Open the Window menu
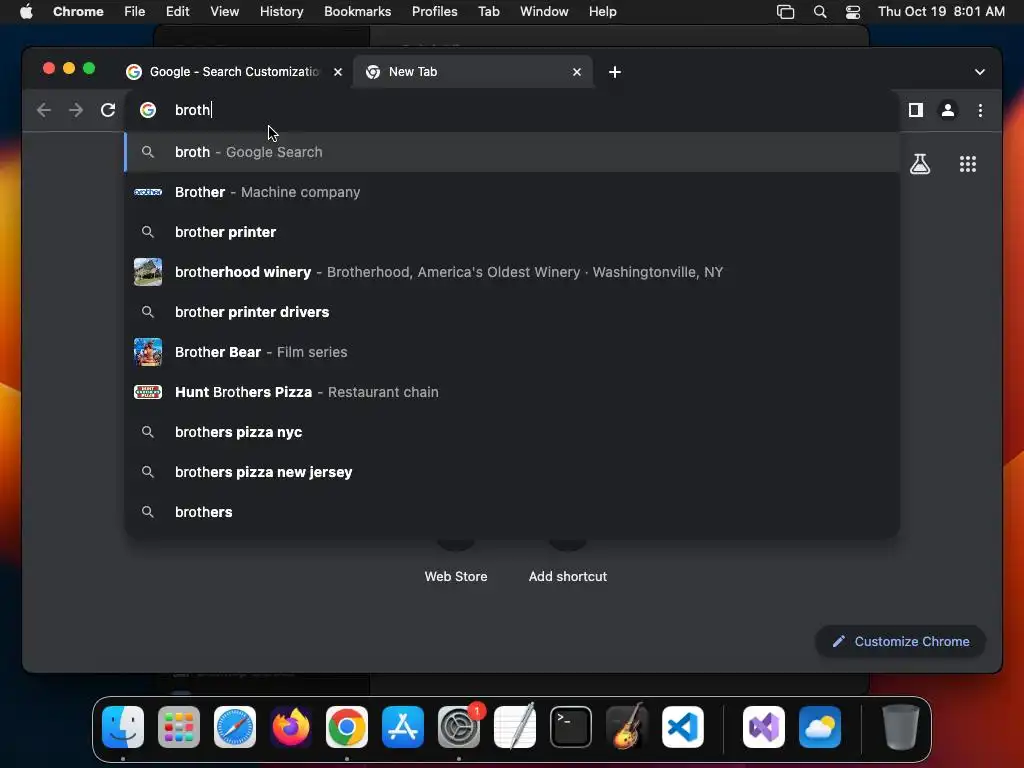 (544, 11)
